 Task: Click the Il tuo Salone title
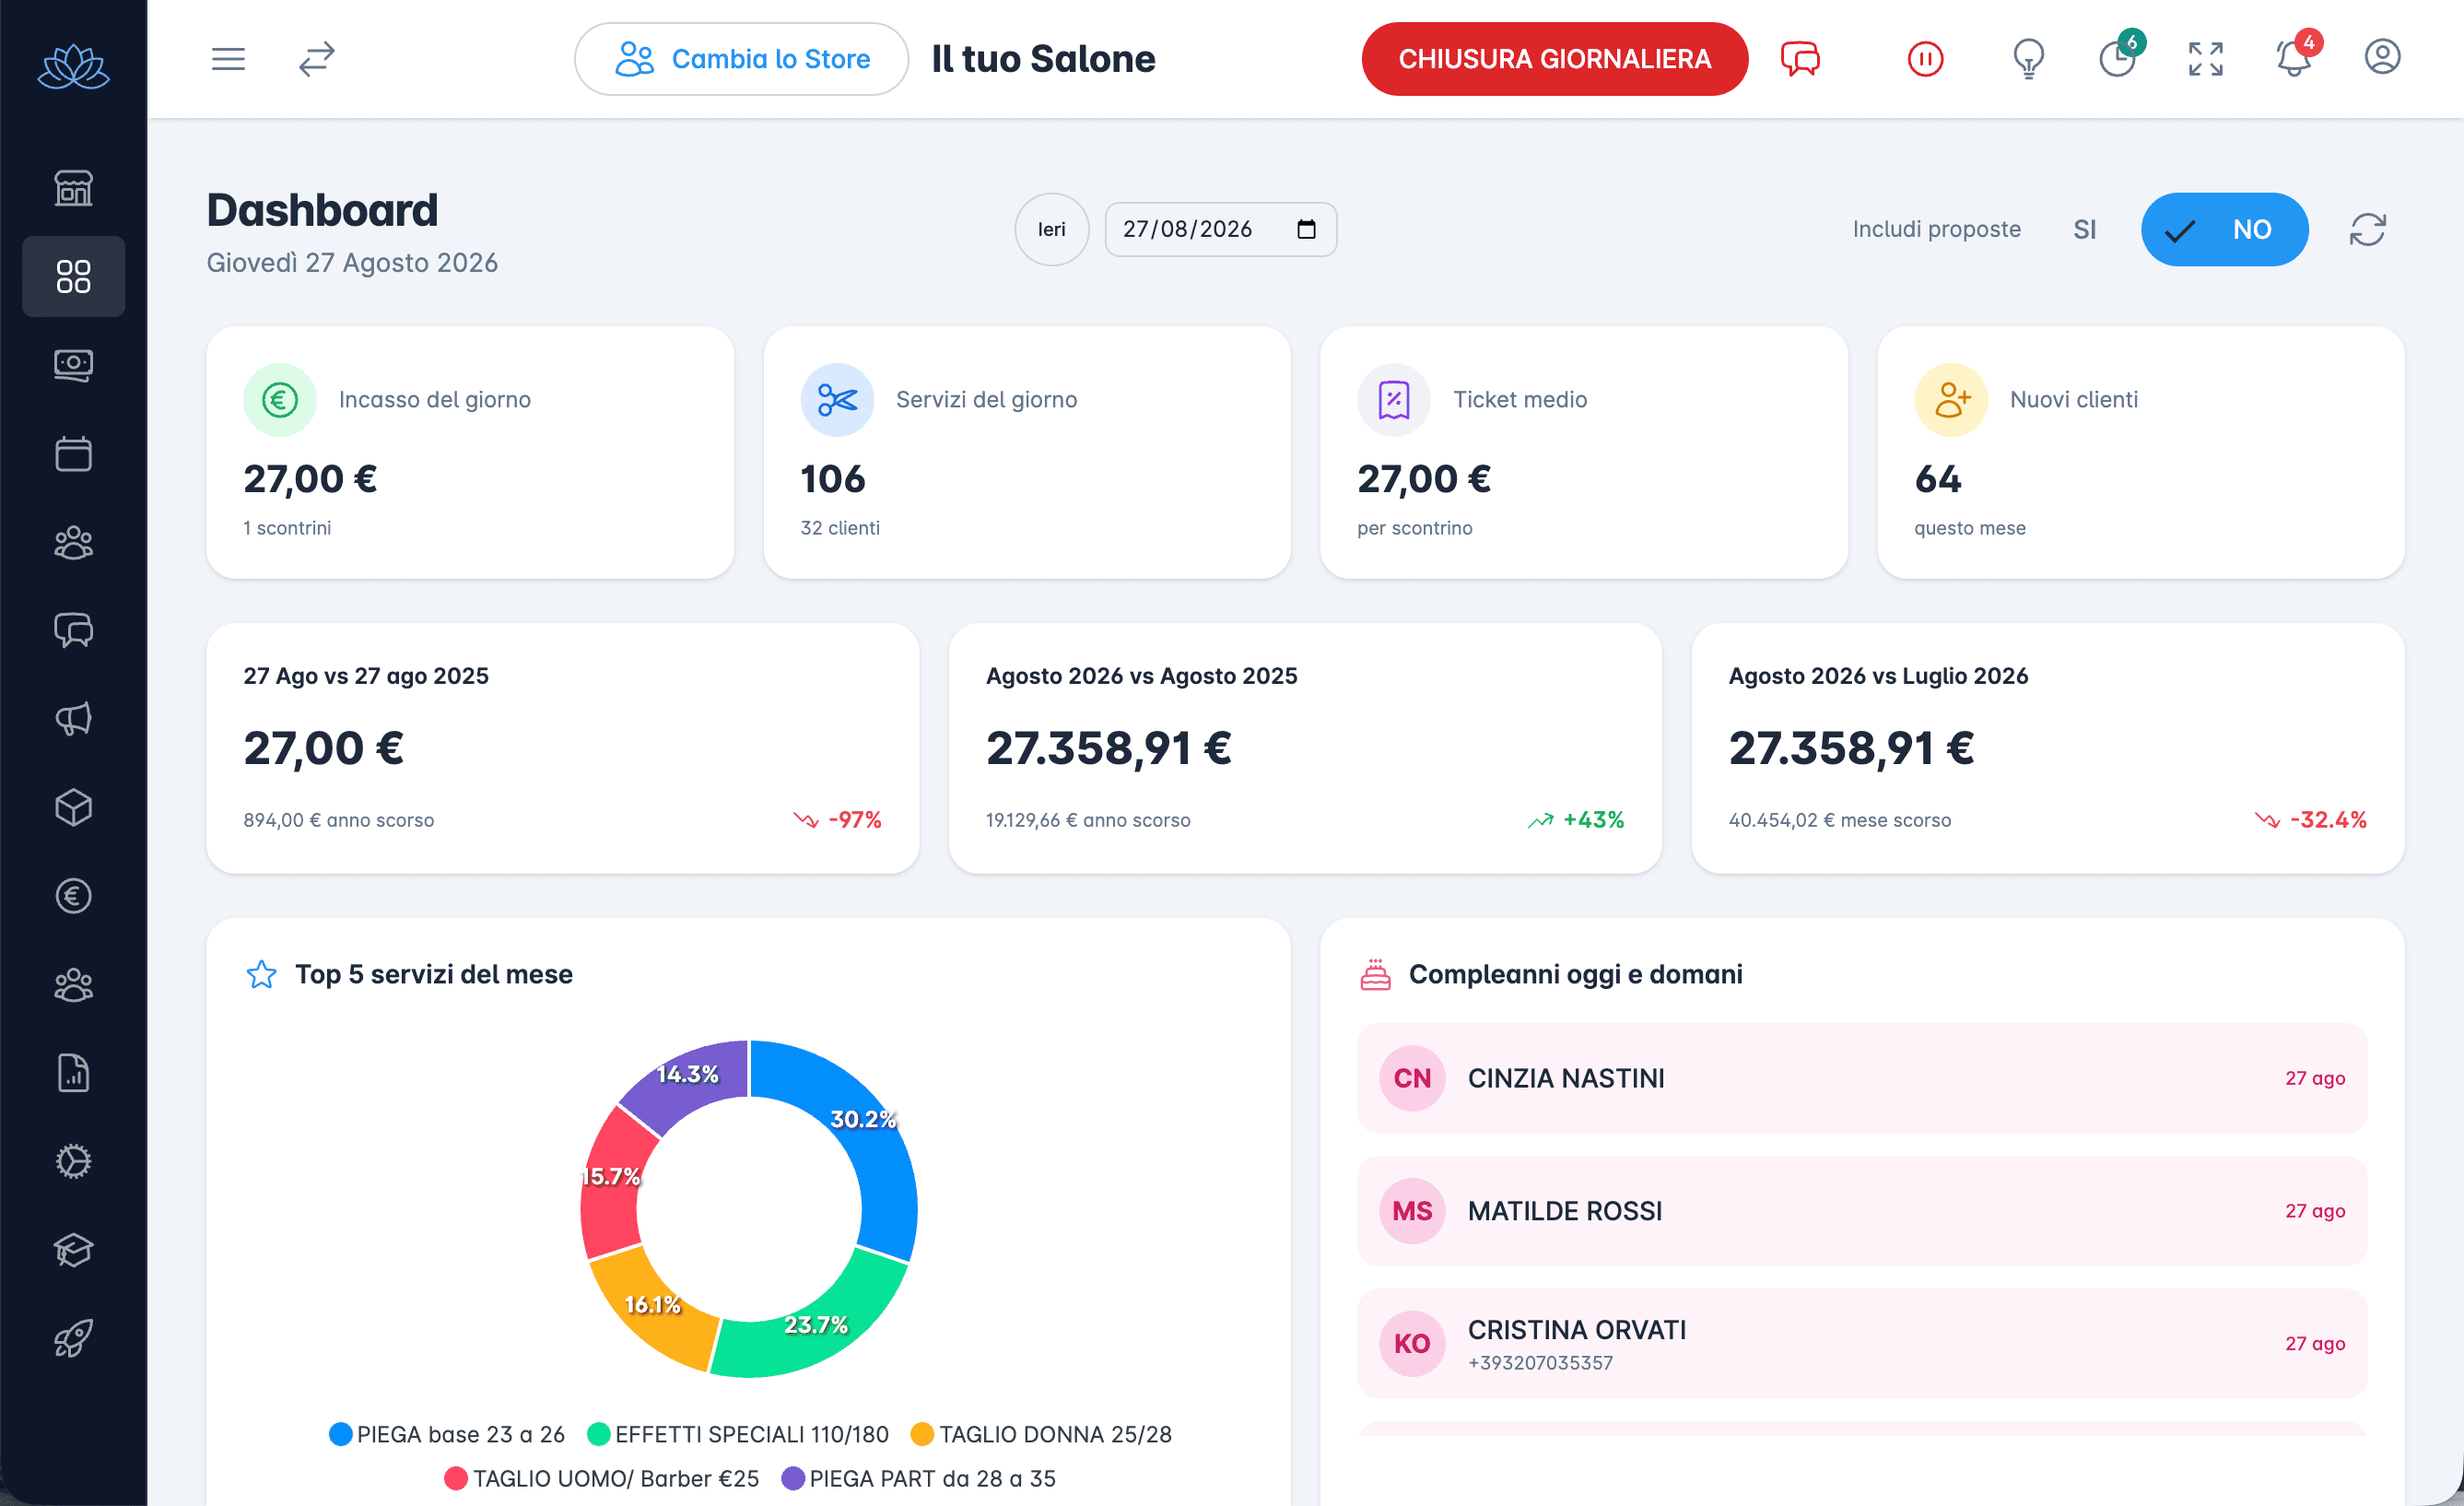point(1043,59)
